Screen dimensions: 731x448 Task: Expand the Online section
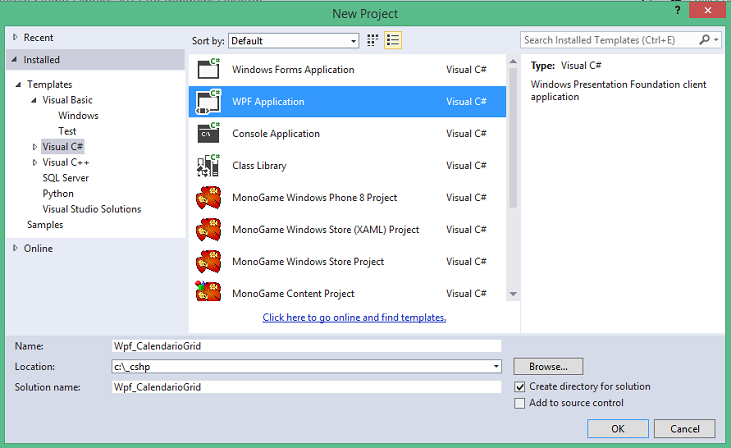pyautogui.click(x=15, y=248)
